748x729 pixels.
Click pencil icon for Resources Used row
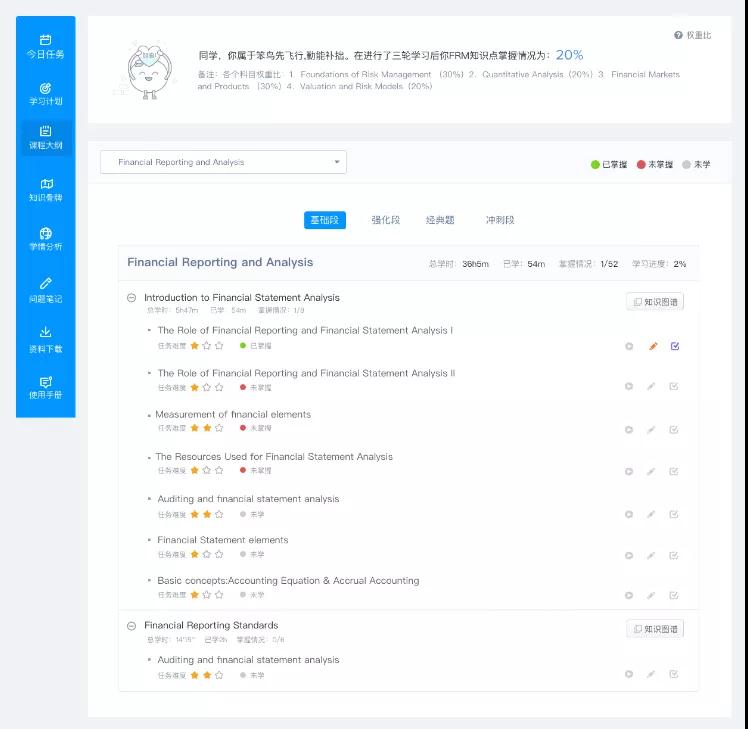[x=651, y=471]
